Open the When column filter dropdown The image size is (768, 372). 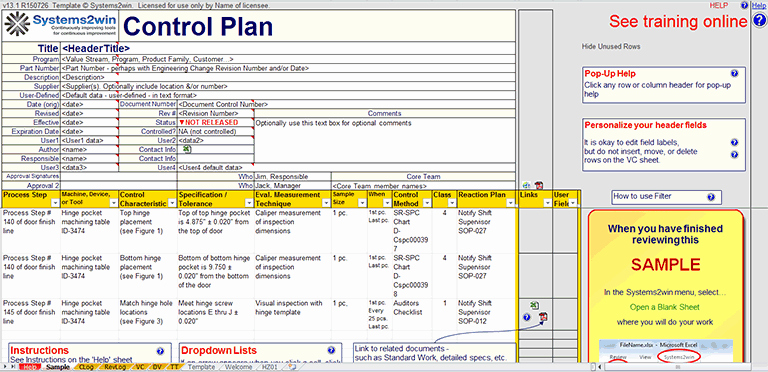(x=387, y=203)
